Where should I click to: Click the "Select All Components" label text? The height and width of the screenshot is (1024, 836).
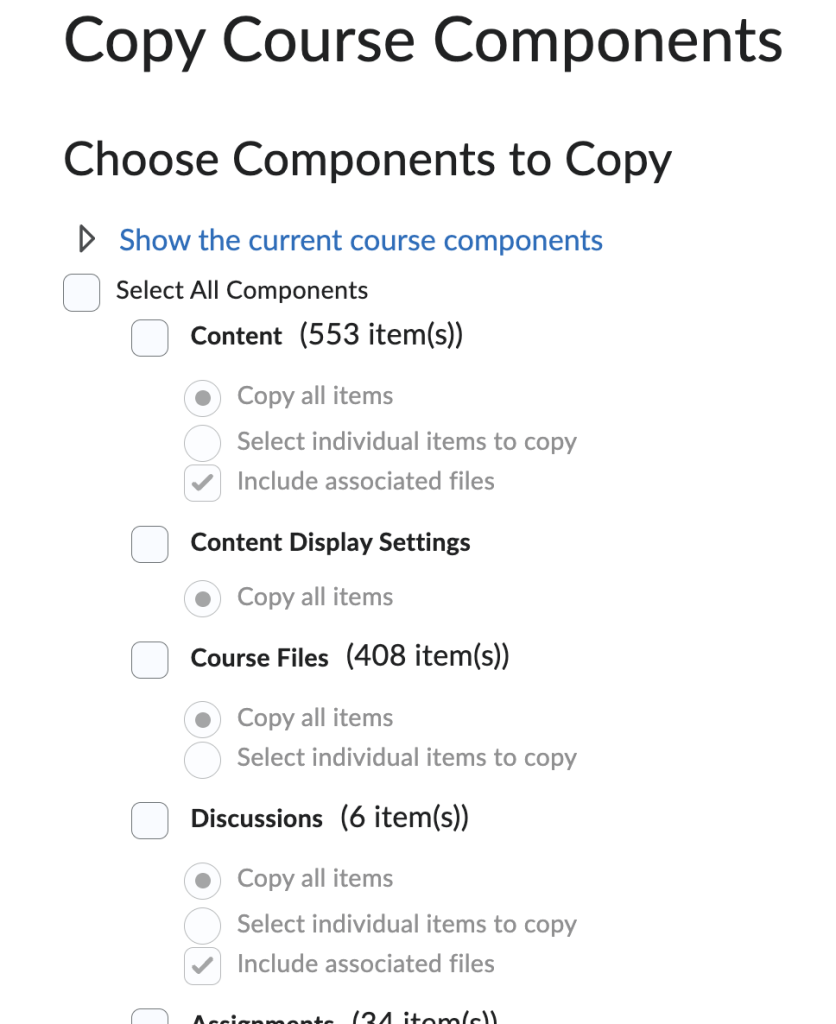pos(242,291)
